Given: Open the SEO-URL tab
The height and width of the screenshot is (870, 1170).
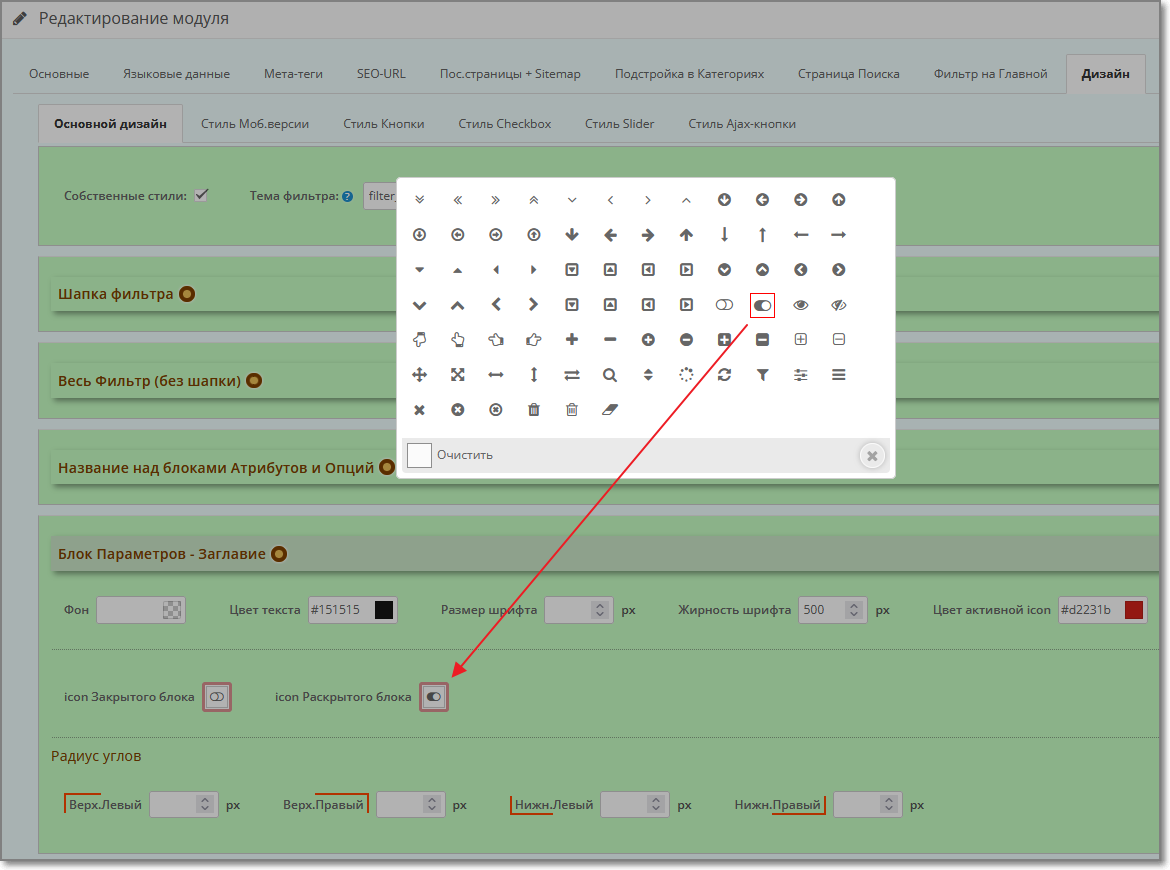Looking at the screenshot, I should point(381,74).
